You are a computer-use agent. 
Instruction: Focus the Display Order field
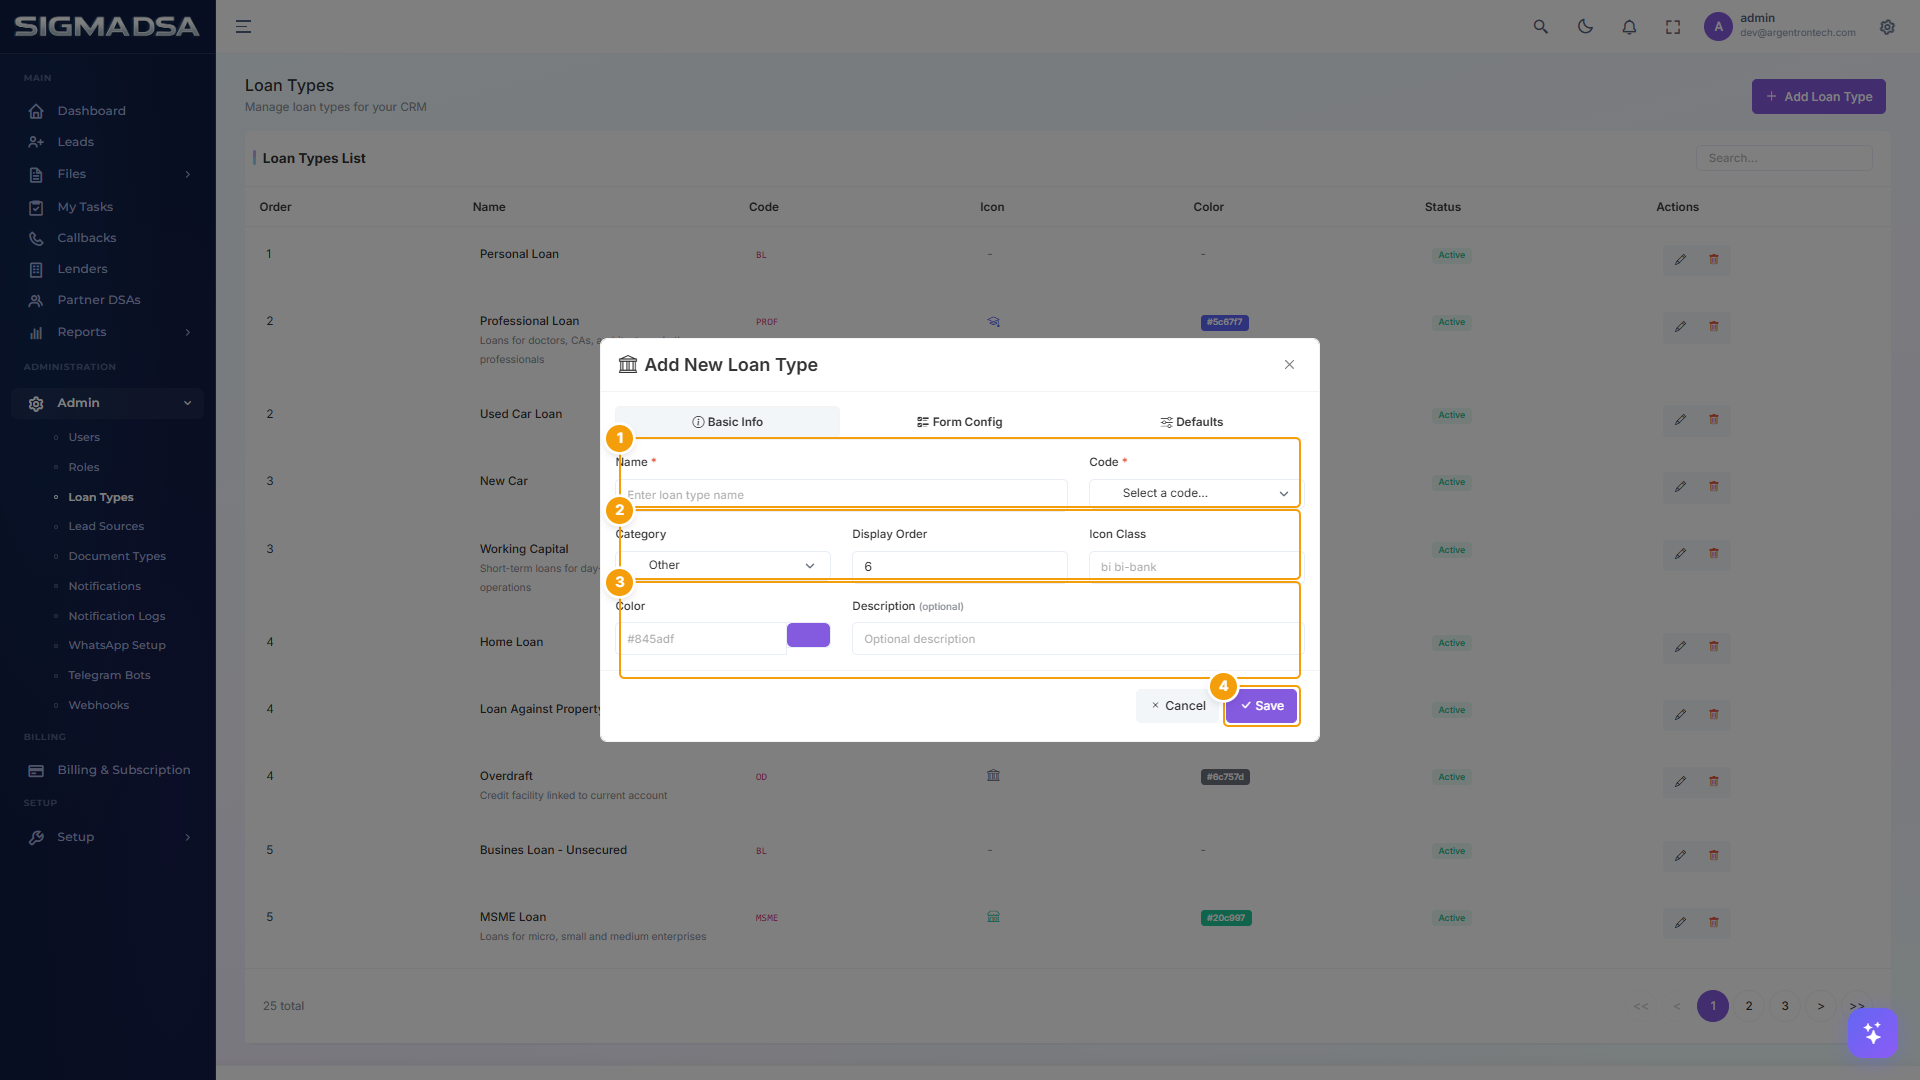959,566
